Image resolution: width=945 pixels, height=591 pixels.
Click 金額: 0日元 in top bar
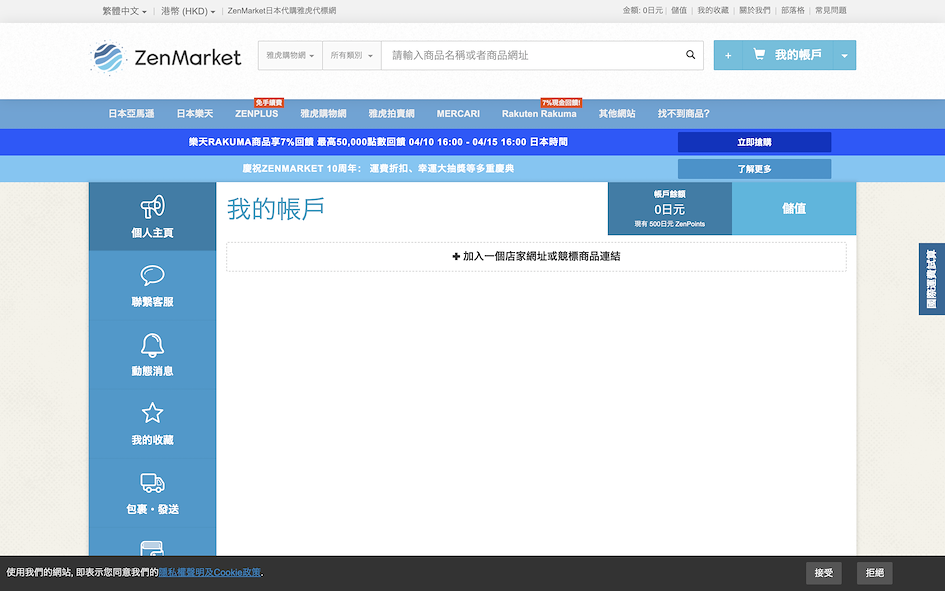tap(642, 10)
